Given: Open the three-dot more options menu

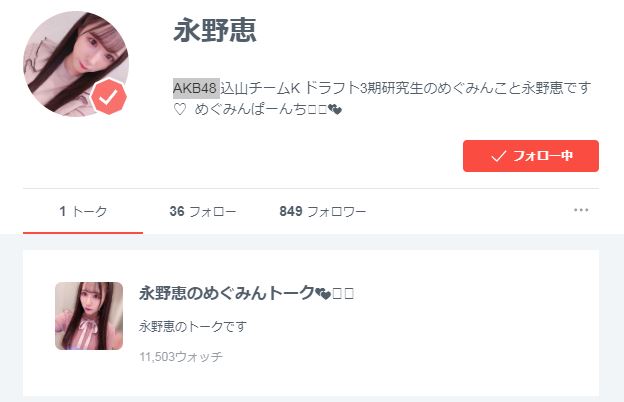Looking at the screenshot, I should click(x=581, y=210).
